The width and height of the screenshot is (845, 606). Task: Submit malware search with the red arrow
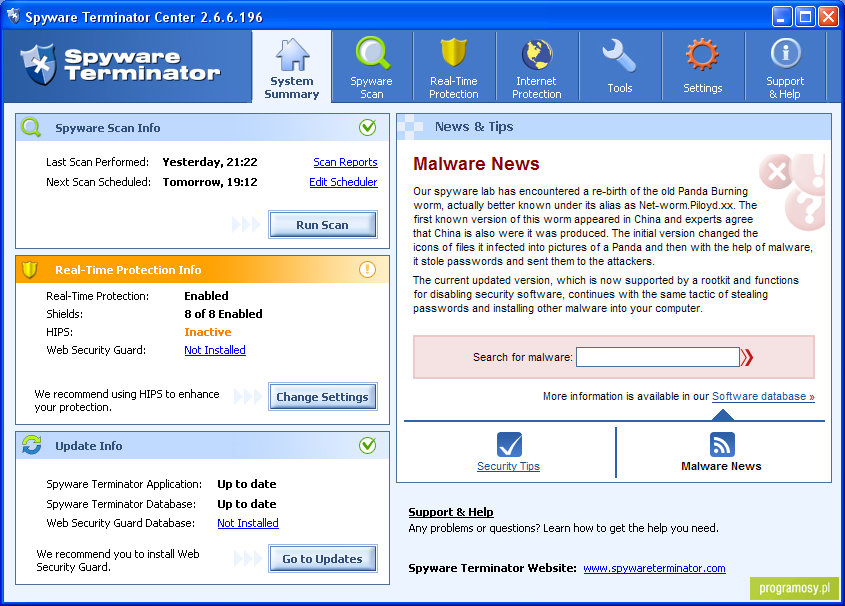click(x=747, y=357)
